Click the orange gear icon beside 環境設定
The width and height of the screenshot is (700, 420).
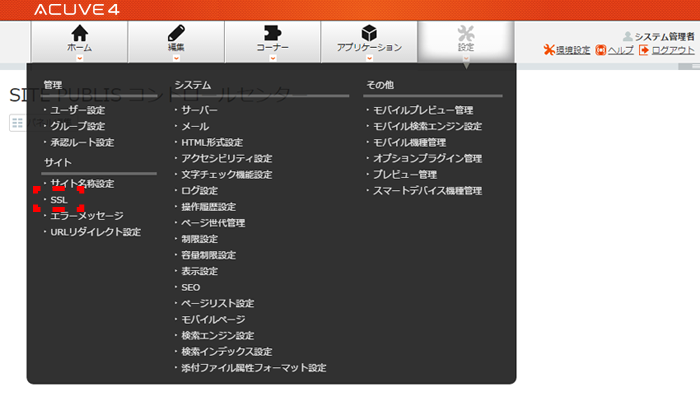(549, 50)
